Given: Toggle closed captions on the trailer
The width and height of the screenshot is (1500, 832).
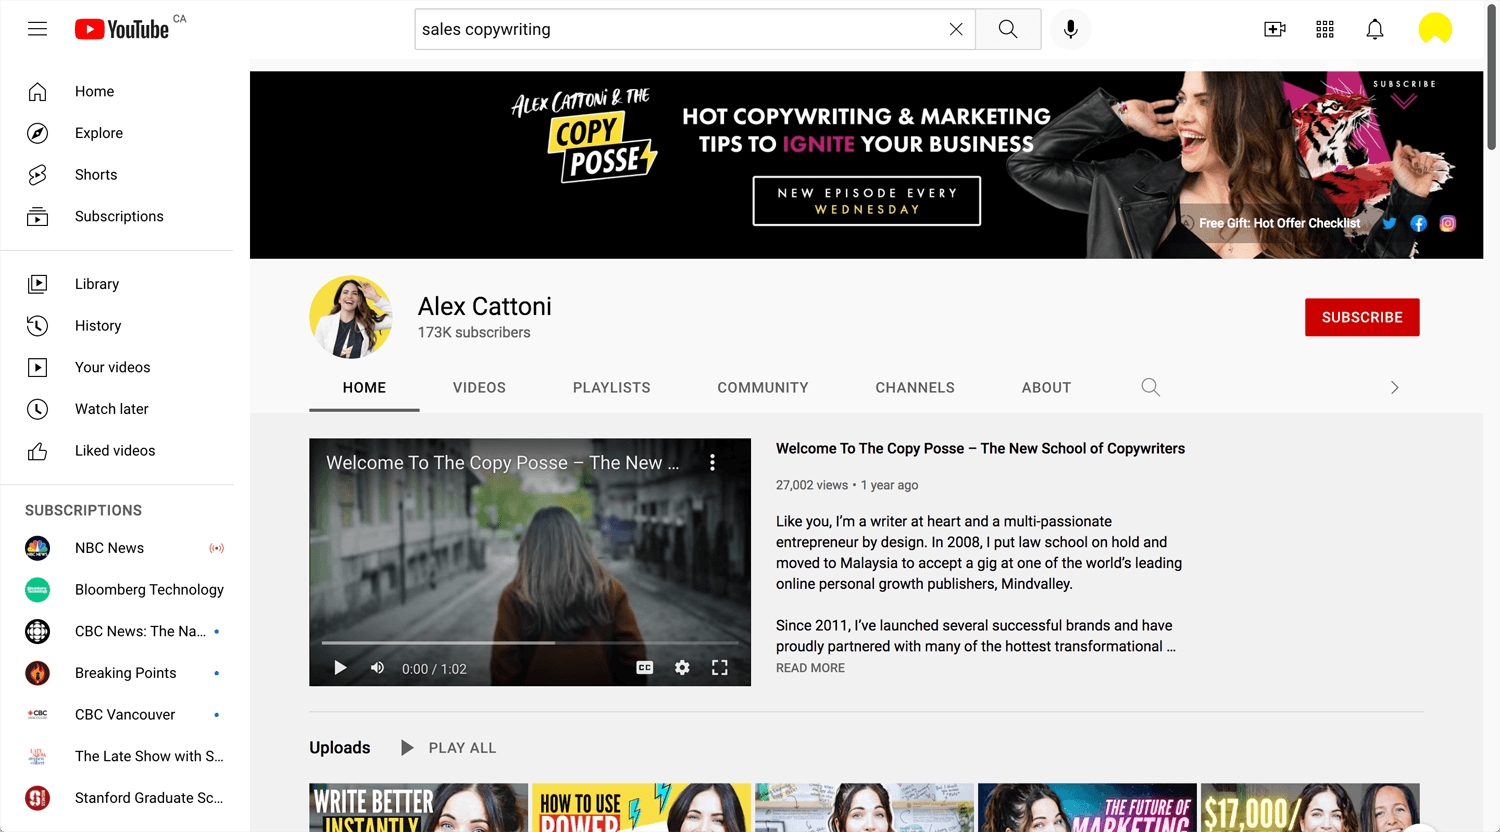Looking at the screenshot, I should (645, 668).
